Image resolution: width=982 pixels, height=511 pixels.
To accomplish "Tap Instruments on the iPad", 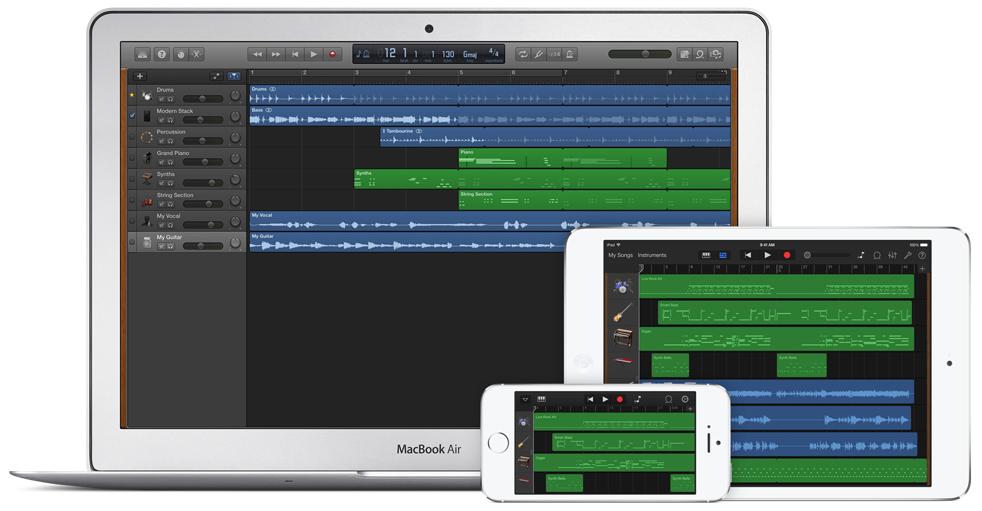I will coord(652,256).
